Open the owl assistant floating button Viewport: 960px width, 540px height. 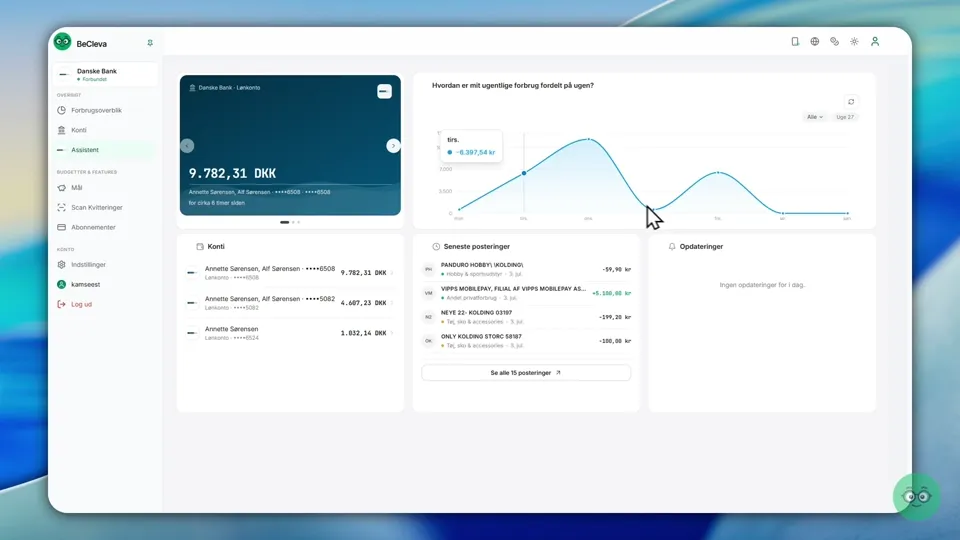point(917,497)
